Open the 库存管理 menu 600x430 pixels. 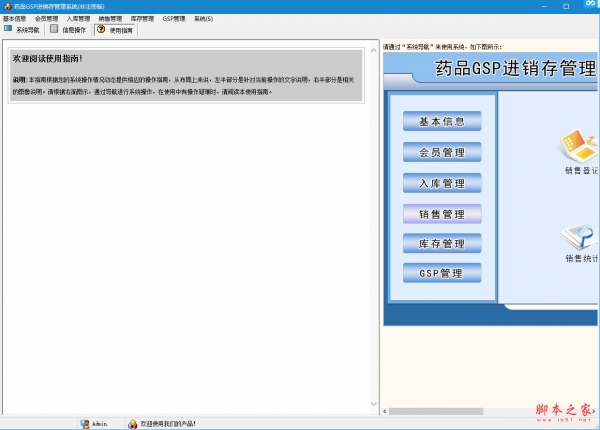point(142,19)
